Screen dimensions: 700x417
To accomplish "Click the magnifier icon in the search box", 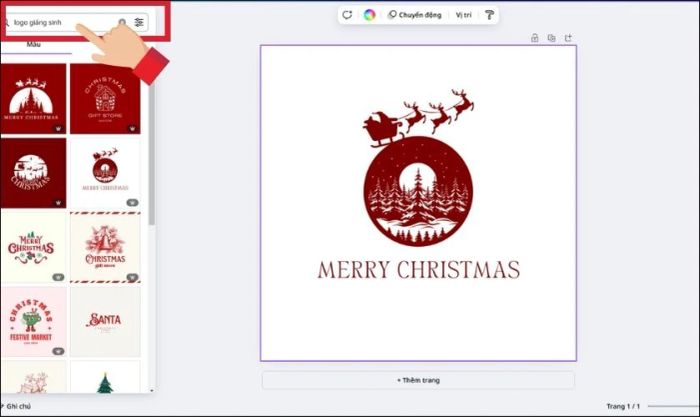I will point(5,21).
